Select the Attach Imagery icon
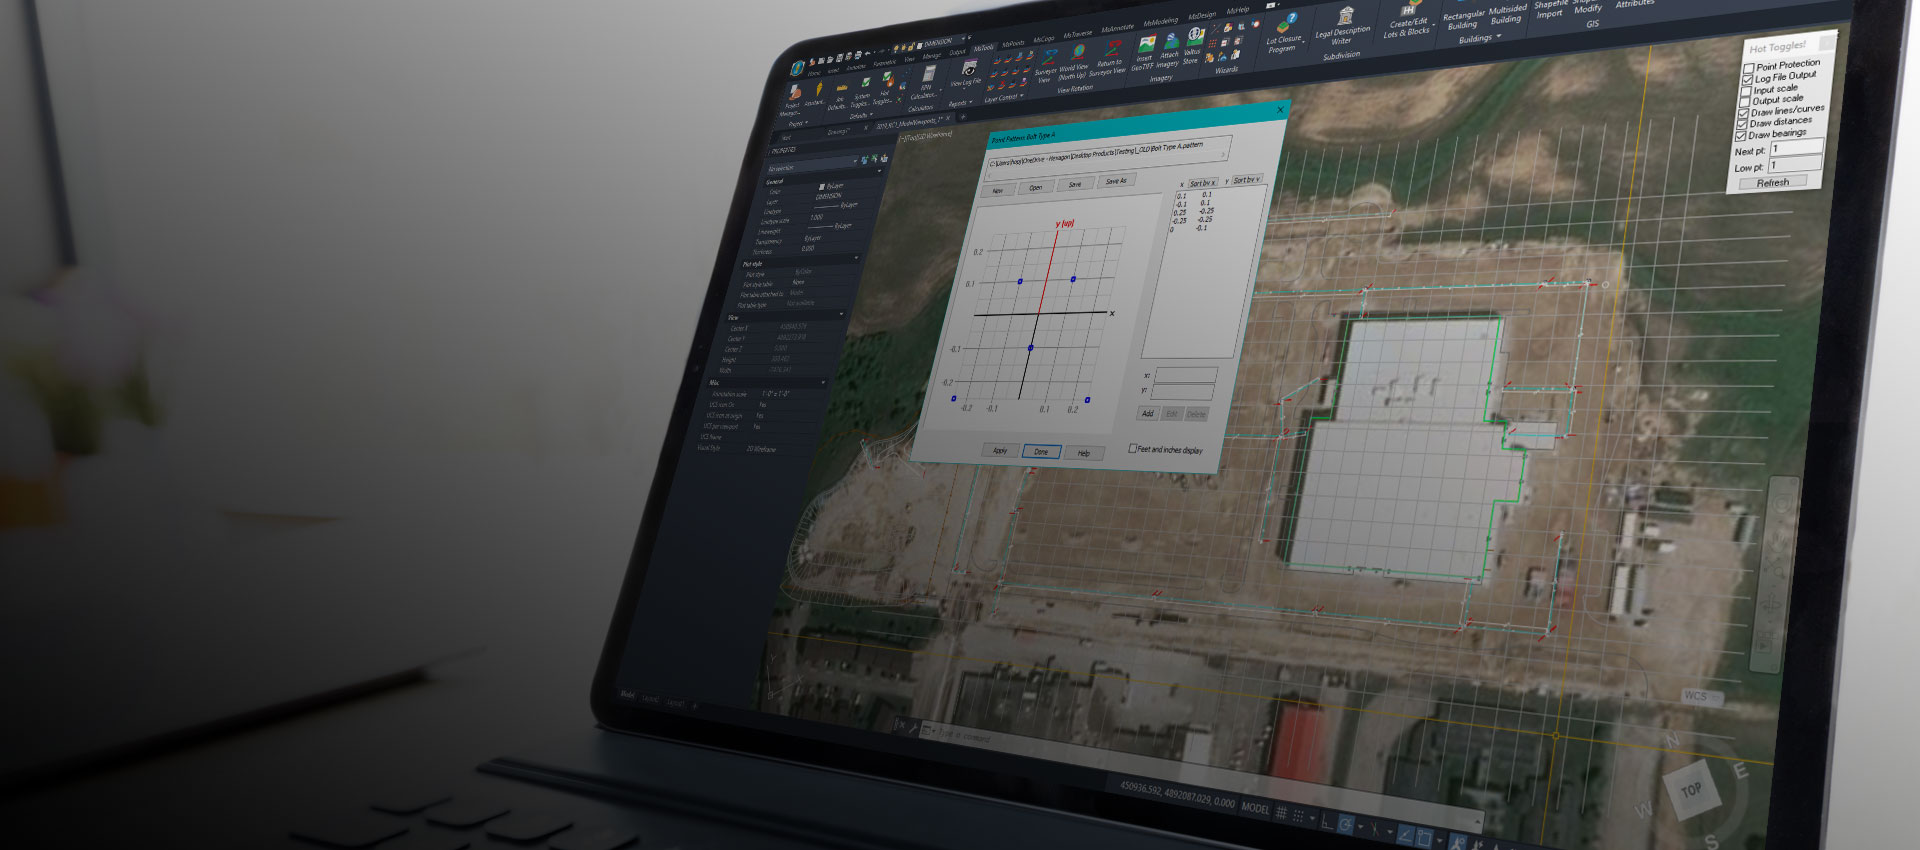 point(1170,42)
